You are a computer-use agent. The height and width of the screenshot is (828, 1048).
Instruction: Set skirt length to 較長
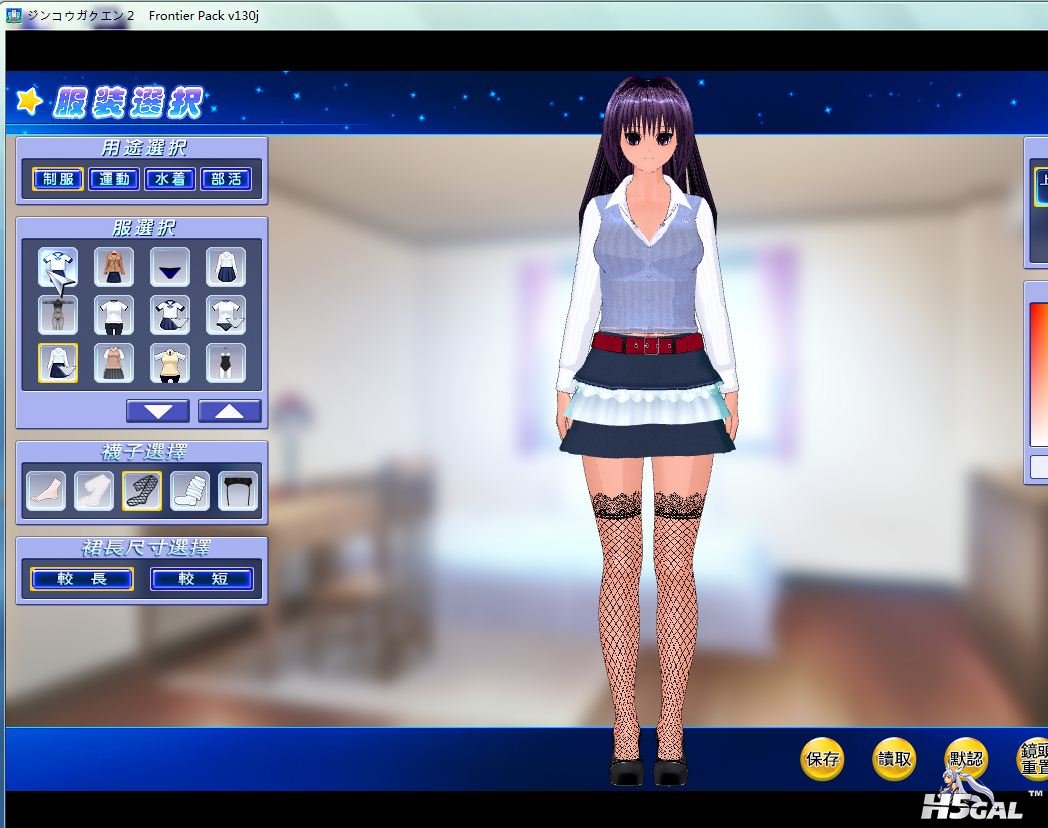tap(82, 579)
